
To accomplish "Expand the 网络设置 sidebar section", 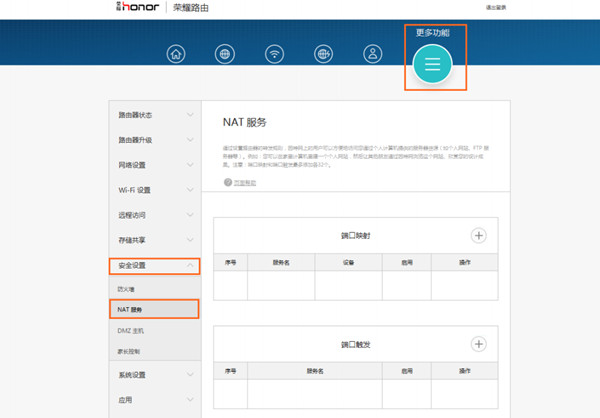I will pyautogui.click(x=154, y=165).
